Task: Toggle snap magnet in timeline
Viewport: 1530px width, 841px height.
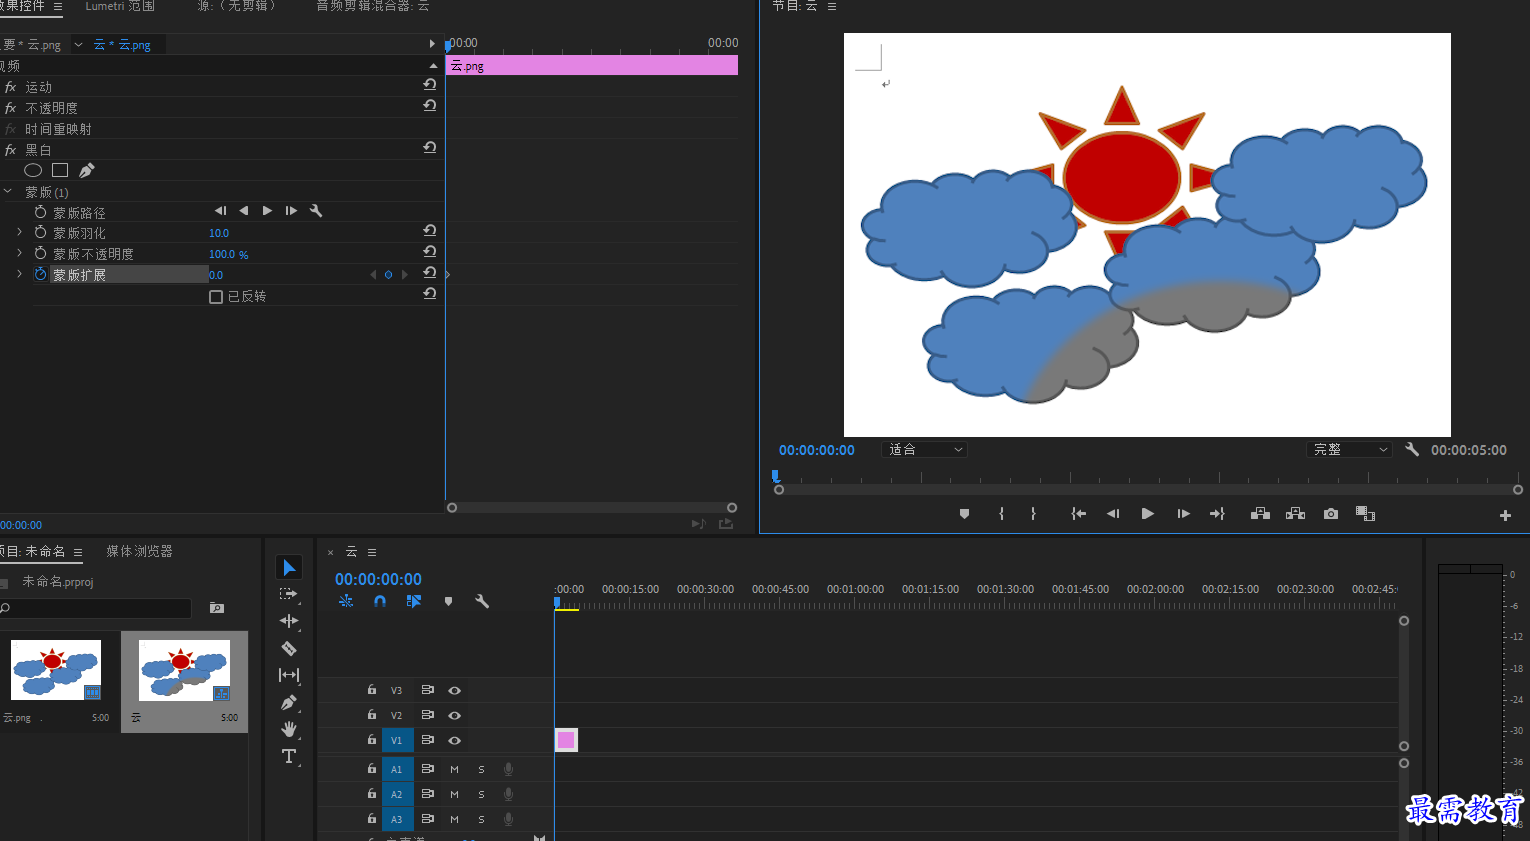Action: point(379,601)
